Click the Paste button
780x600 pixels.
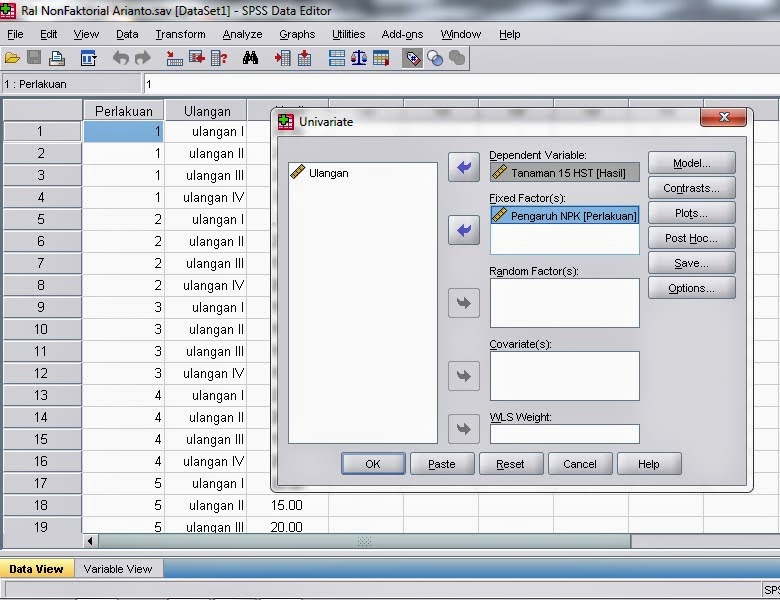442,464
